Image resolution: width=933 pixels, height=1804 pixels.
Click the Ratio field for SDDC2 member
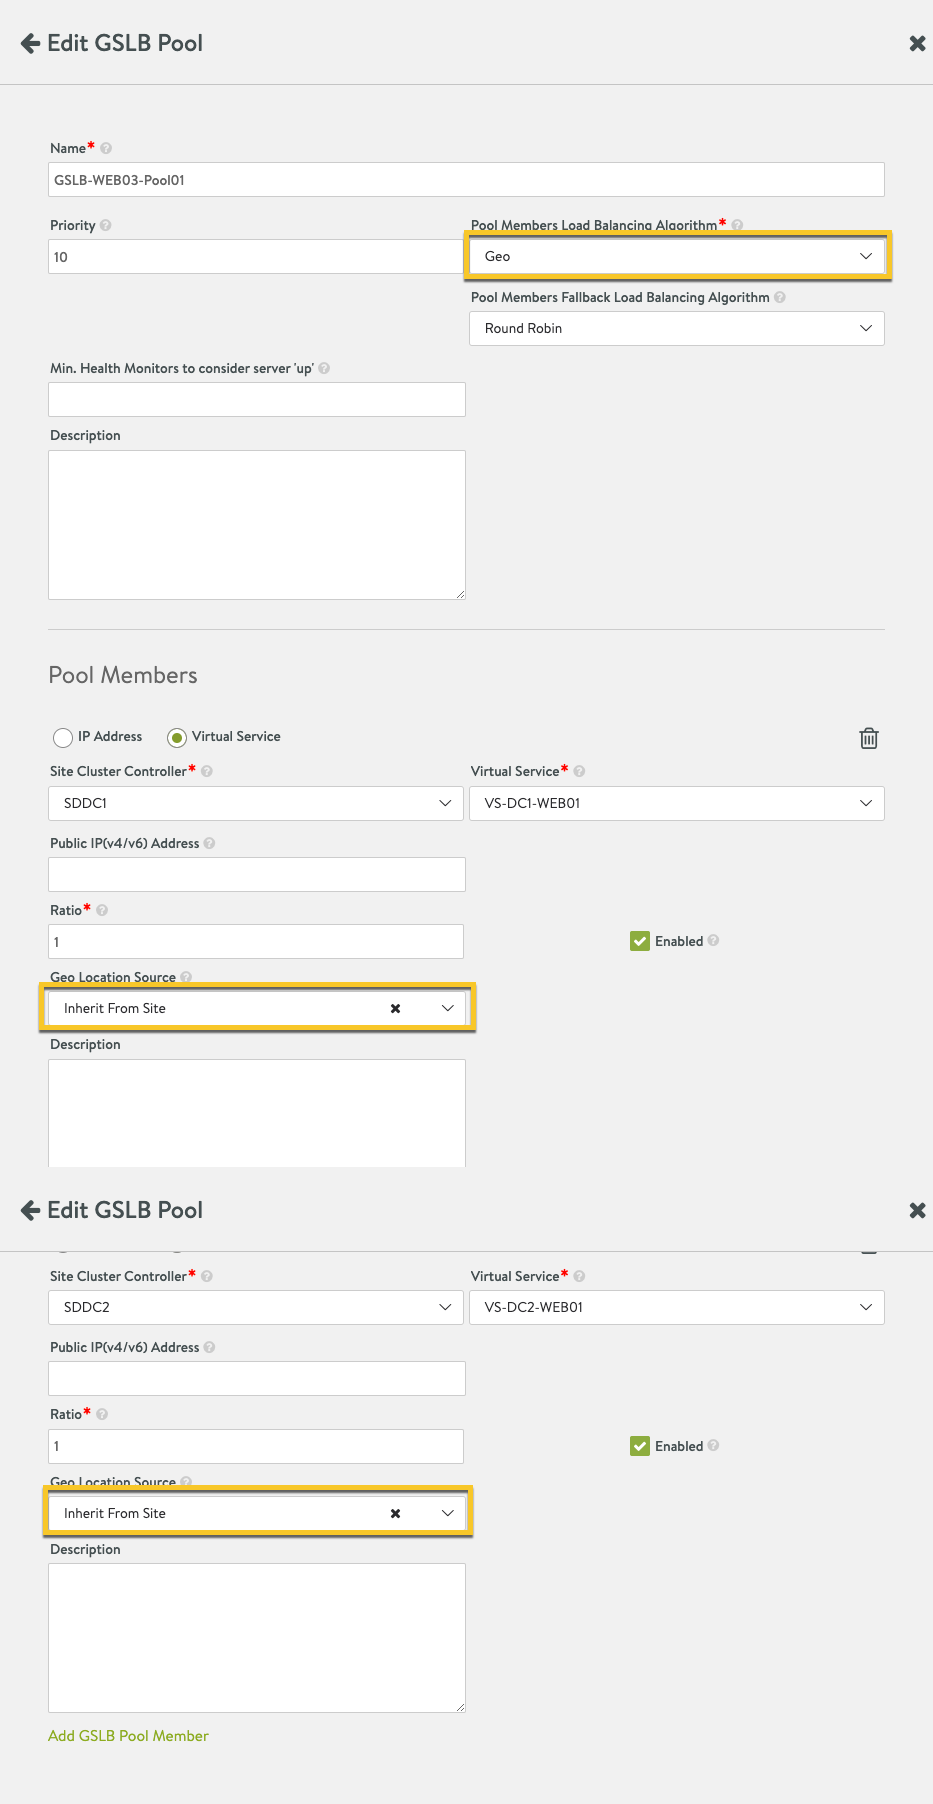pyautogui.click(x=256, y=1446)
